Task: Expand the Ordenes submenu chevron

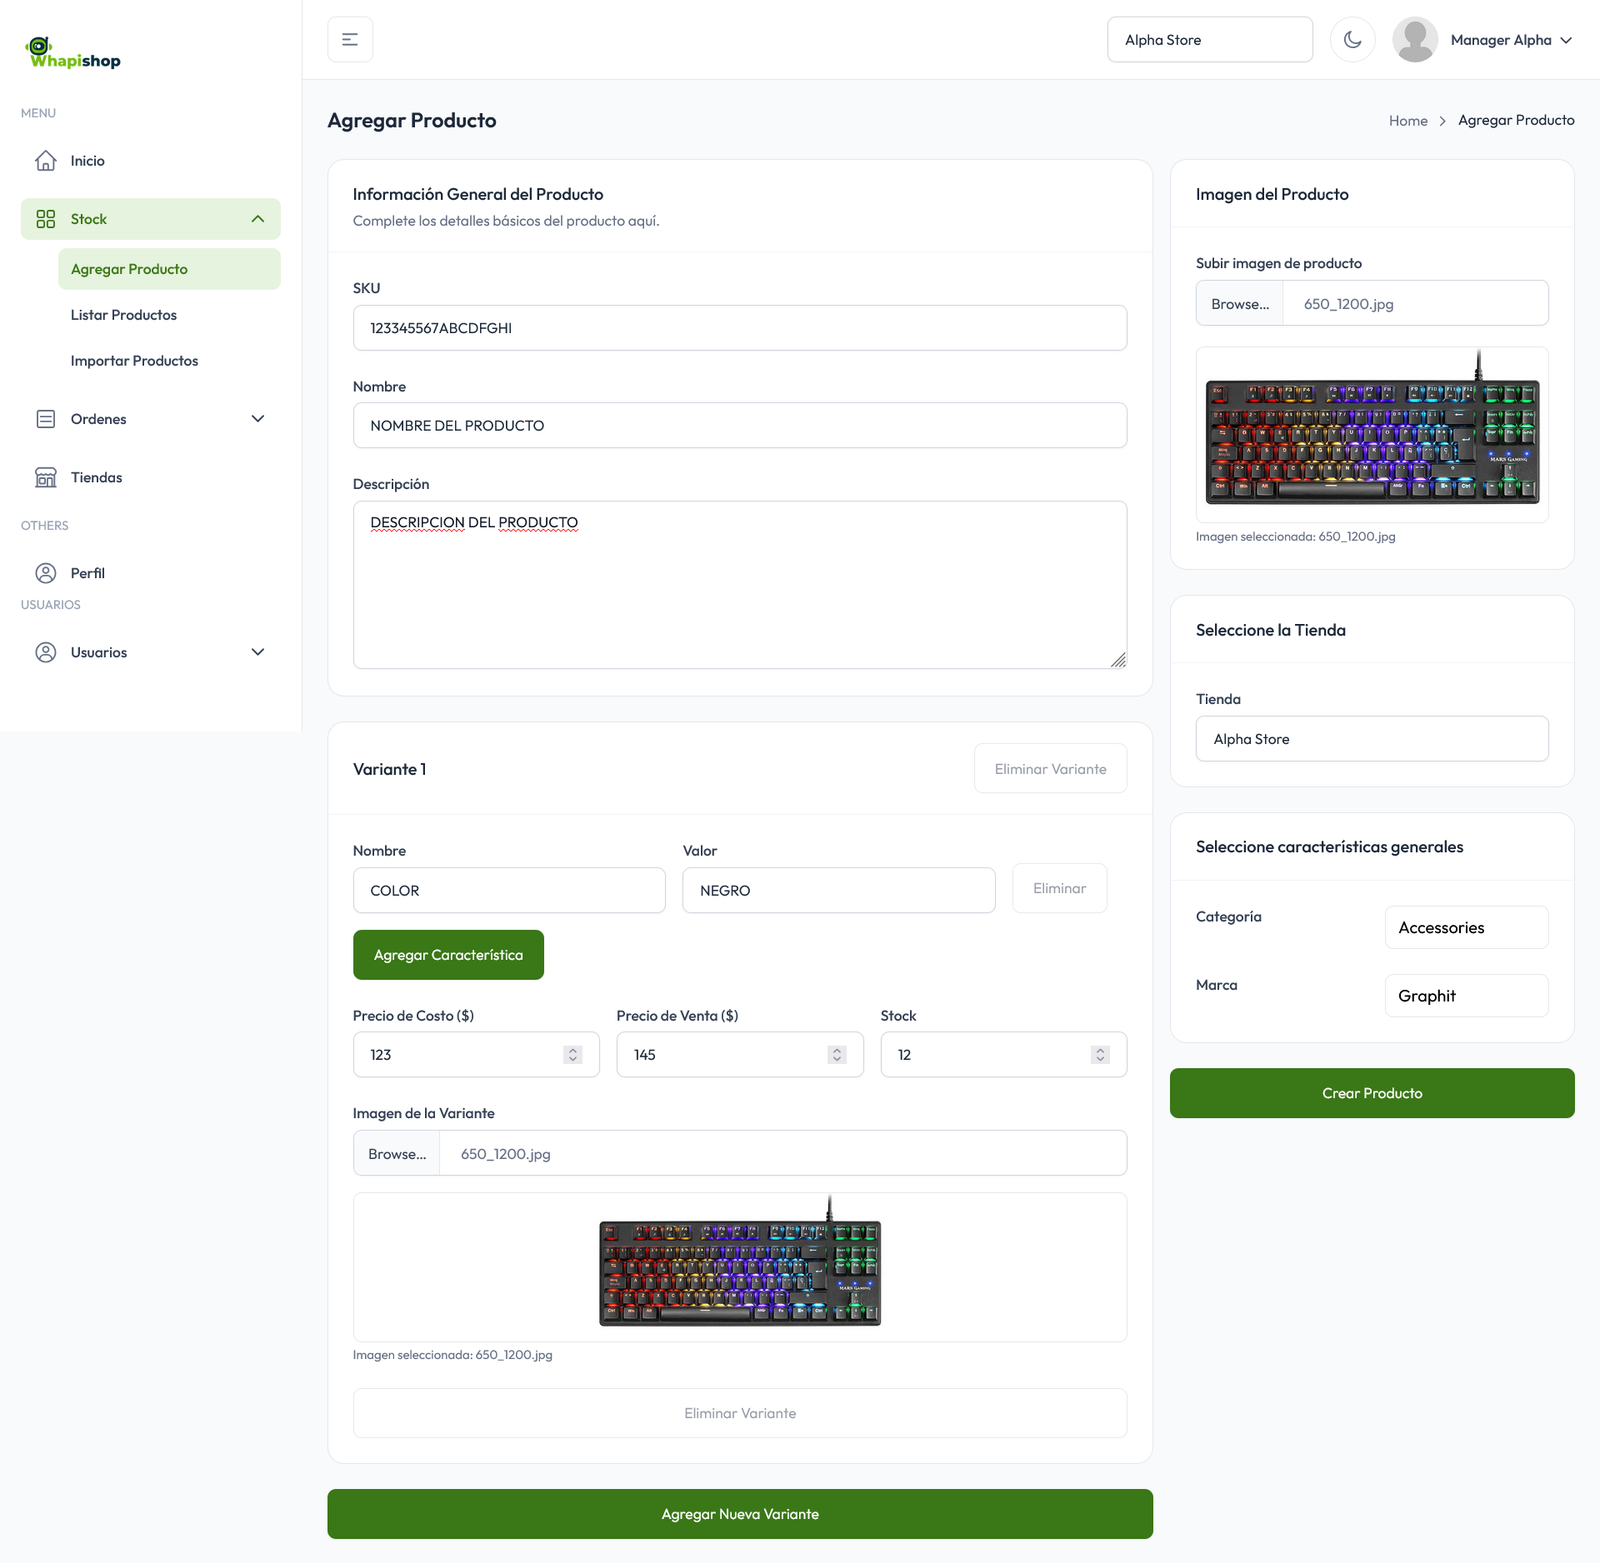Action: 258,419
